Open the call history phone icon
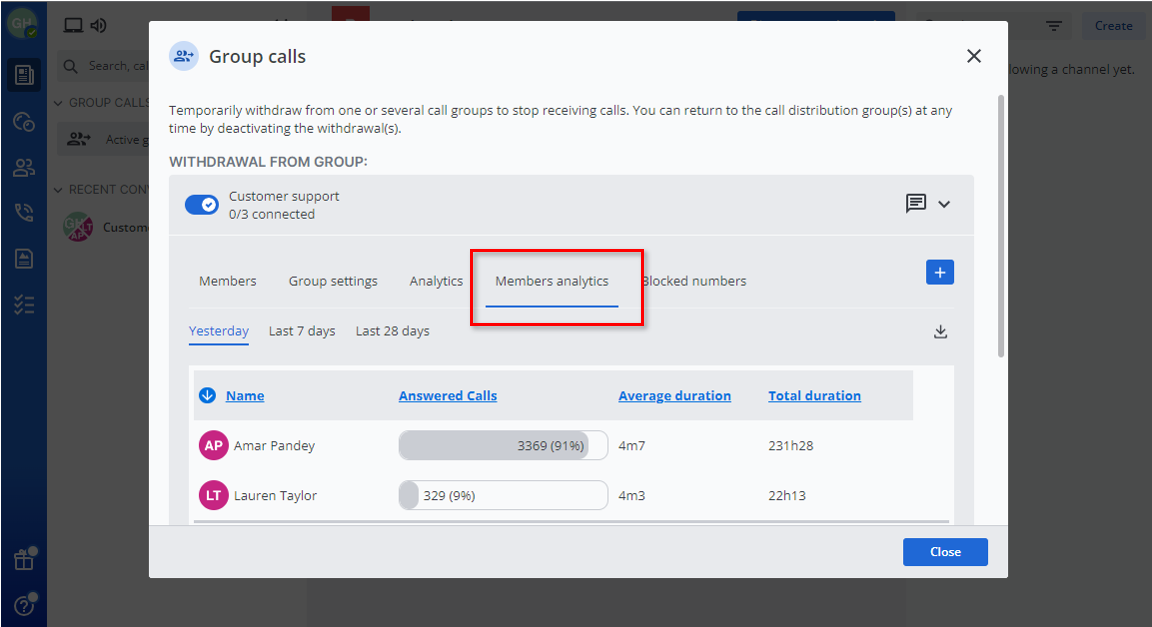 point(24,213)
